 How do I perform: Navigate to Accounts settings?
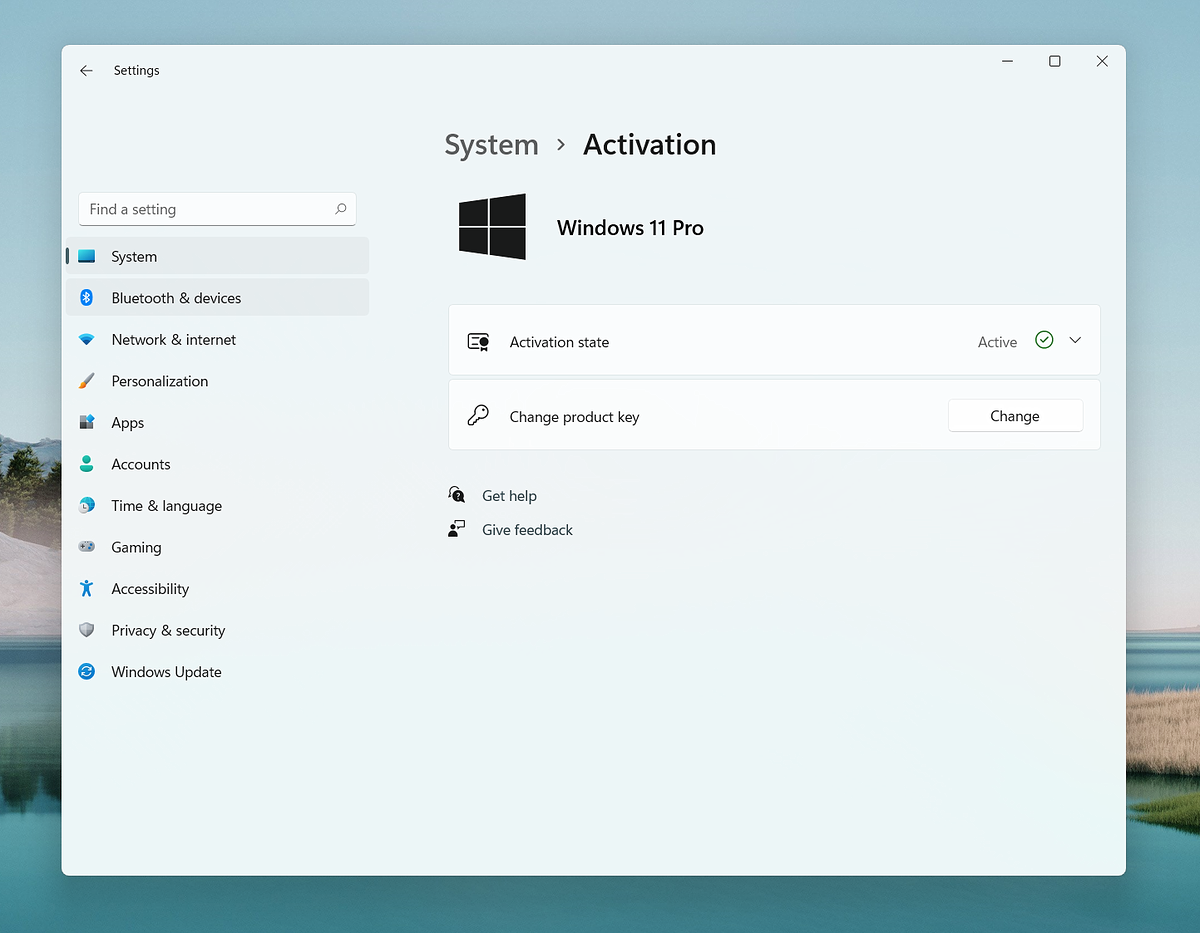coord(217,464)
